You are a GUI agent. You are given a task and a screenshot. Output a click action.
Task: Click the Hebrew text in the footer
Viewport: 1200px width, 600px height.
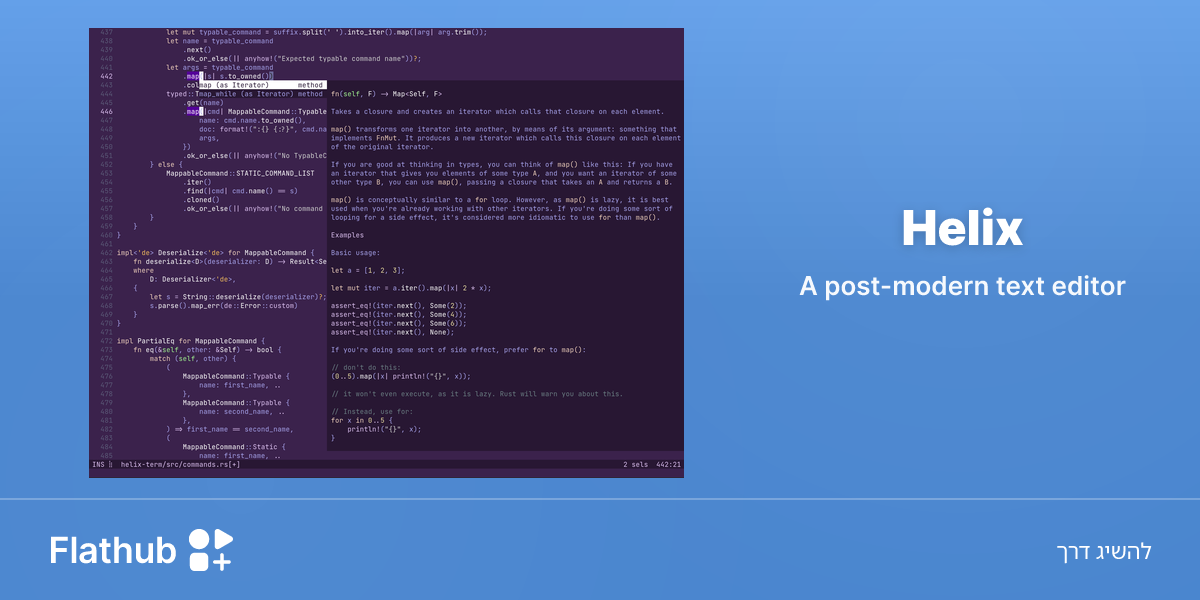click(x=1104, y=551)
